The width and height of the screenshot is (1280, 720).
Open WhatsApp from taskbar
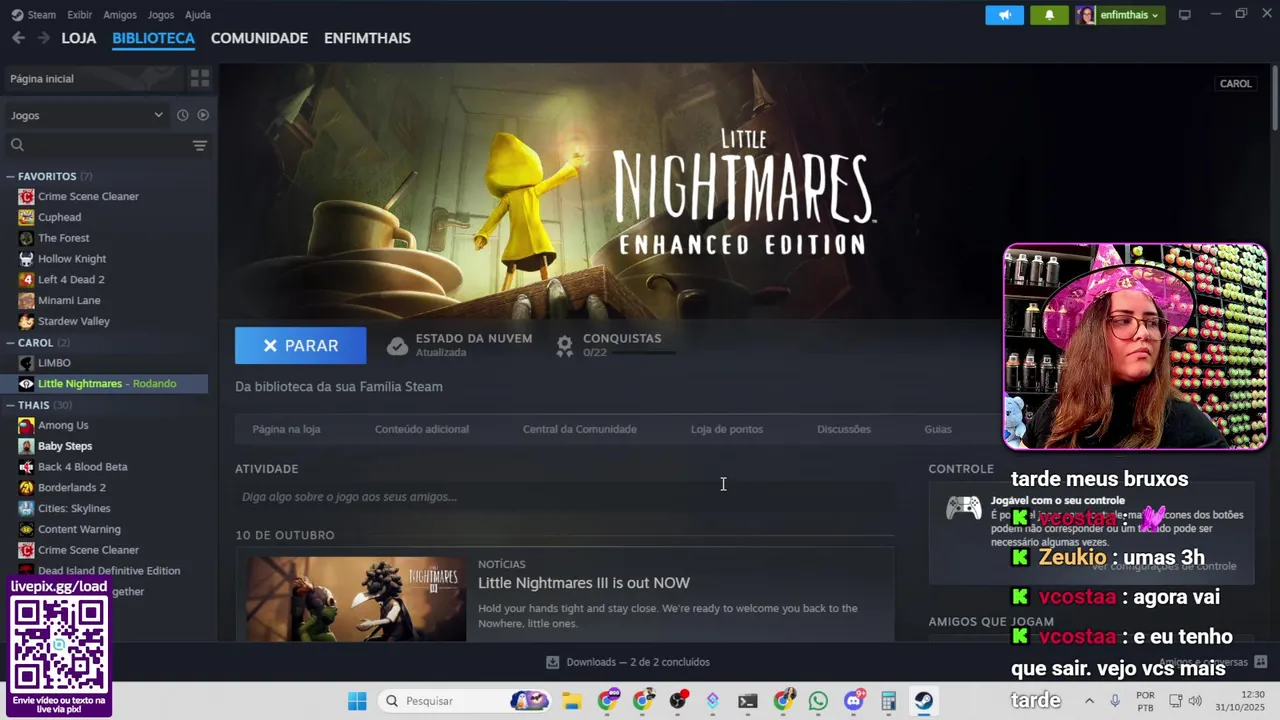[x=818, y=701]
